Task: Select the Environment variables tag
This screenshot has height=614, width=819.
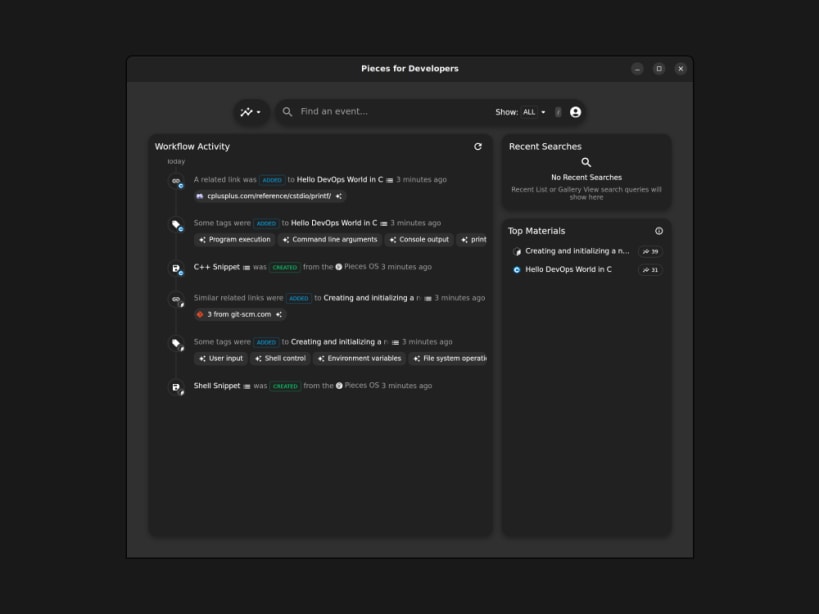Action: pyautogui.click(x=359, y=359)
